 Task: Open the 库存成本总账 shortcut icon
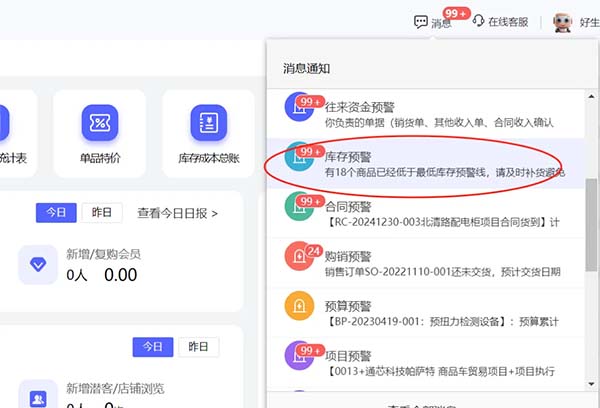tap(209, 122)
